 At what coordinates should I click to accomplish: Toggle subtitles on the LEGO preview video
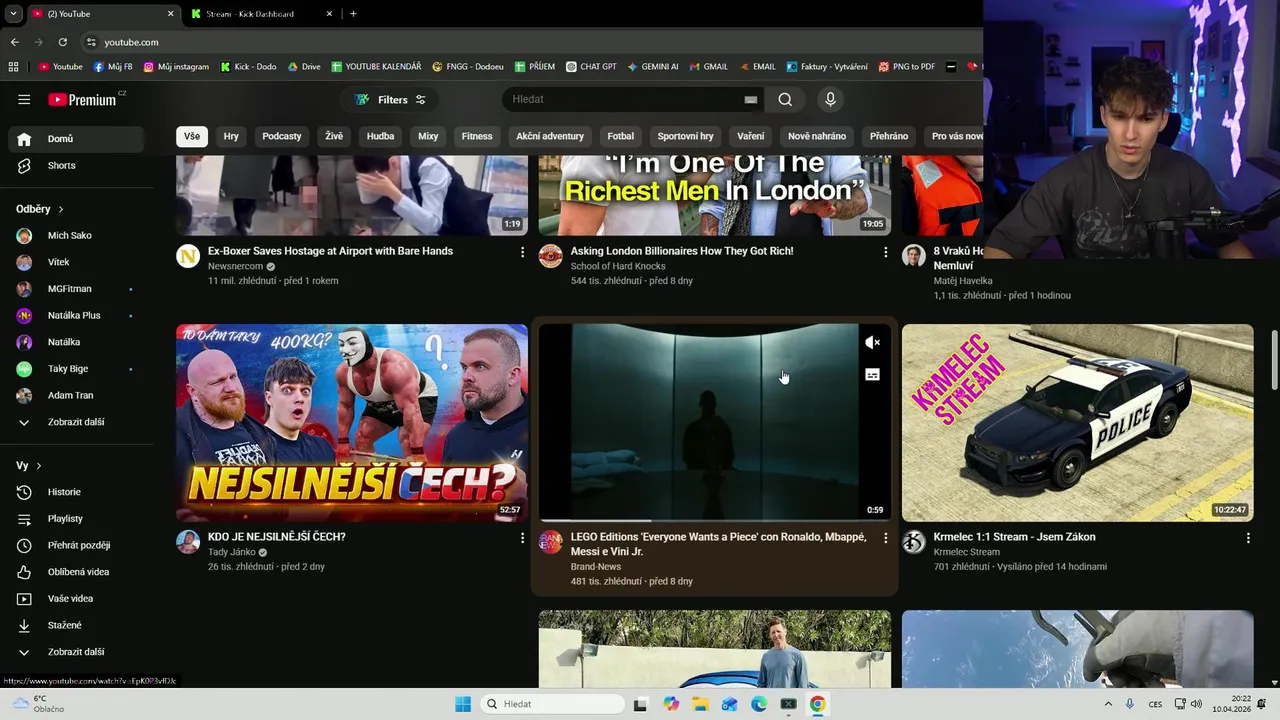(872, 375)
